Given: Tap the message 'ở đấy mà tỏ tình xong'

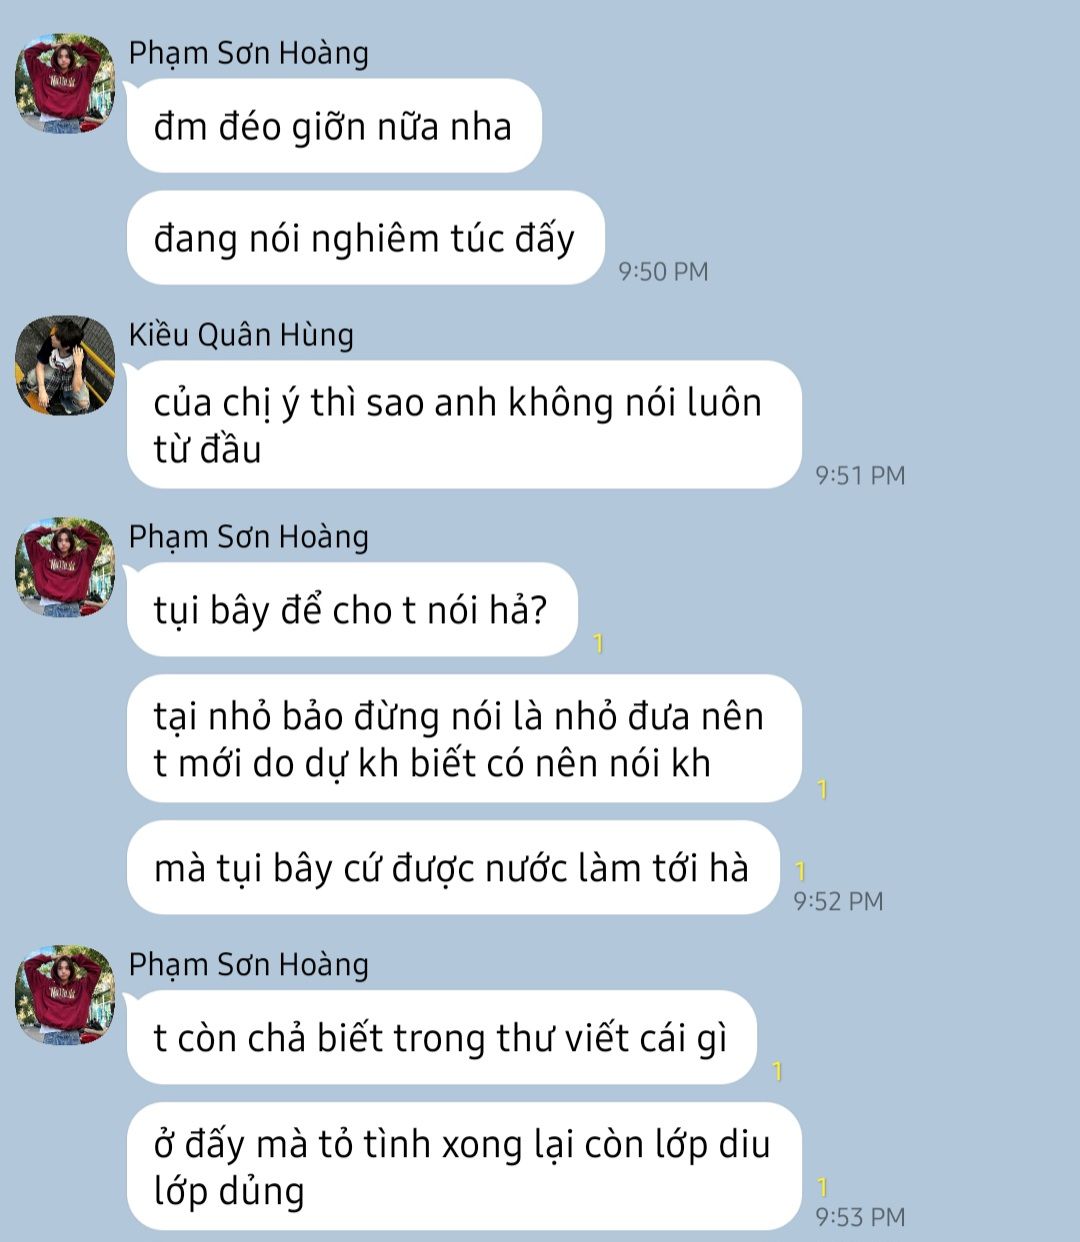Looking at the screenshot, I should pos(464,1167).
